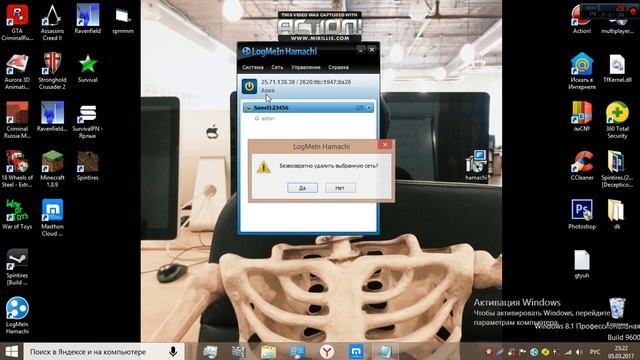
Task: Open gtyuh file on desktop
Action: [582, 264]
